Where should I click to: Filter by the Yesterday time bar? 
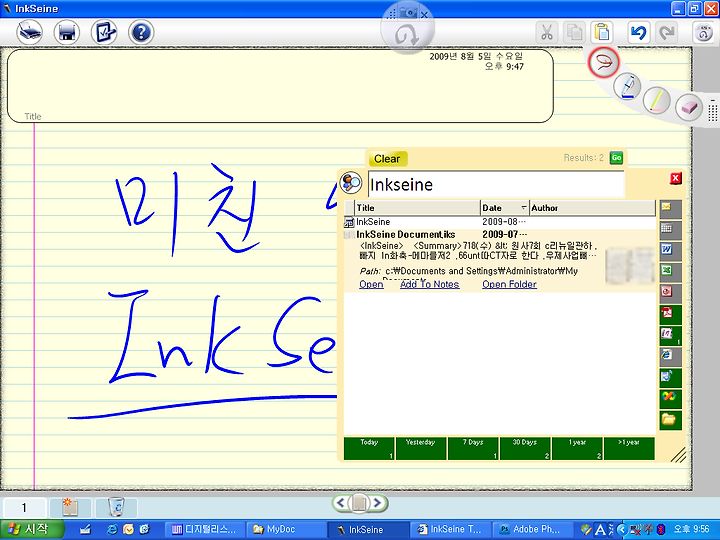coord(421,448)
